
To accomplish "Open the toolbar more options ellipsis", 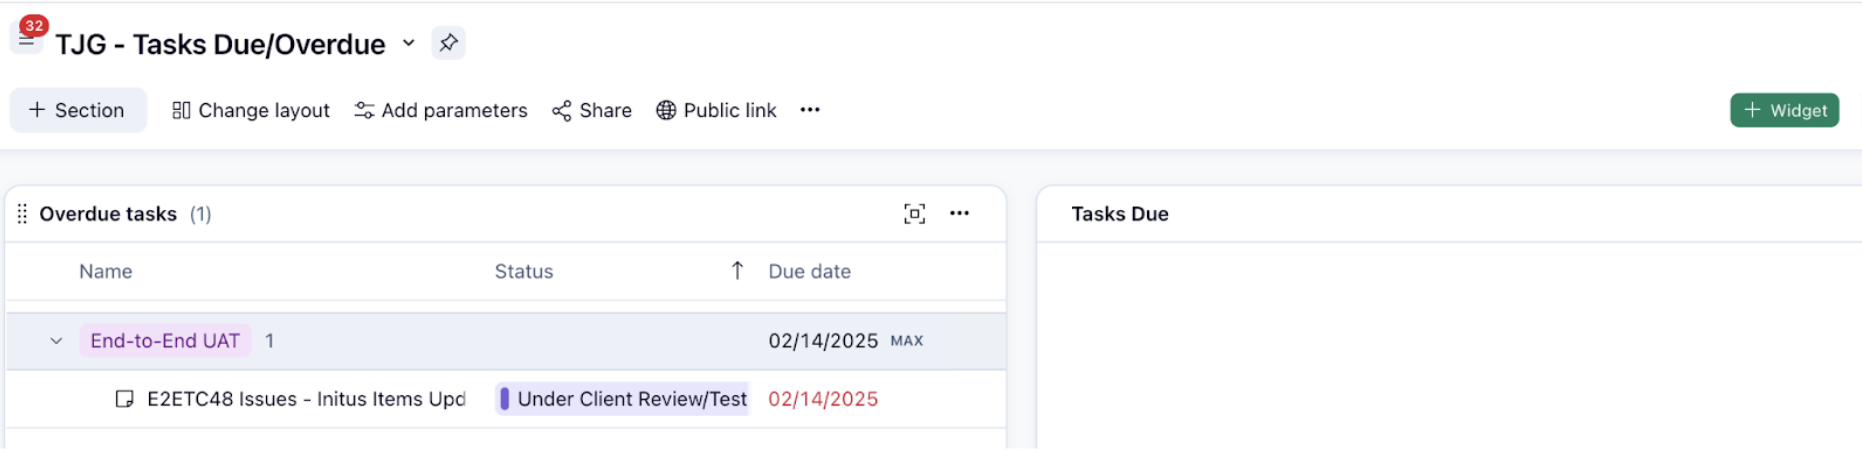I will (x=810, y=110).
